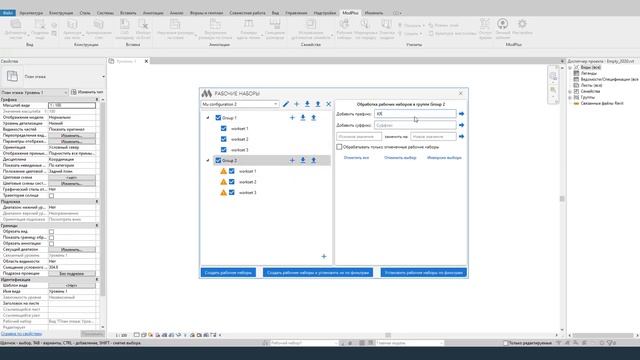Add a workset to Group 2
The width and height of the screenshot is (640, 360).
point(292,160)
